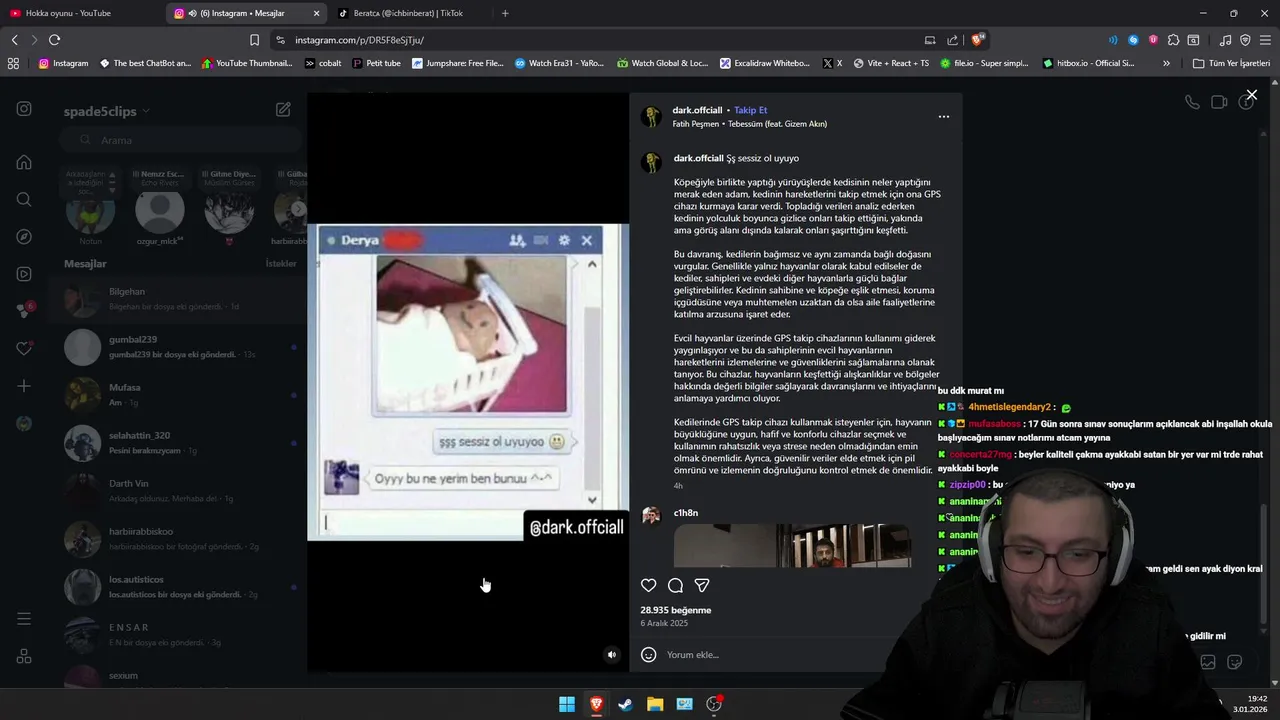
Task: Open conversation with selahattin_320
Action: coord(182,442)
